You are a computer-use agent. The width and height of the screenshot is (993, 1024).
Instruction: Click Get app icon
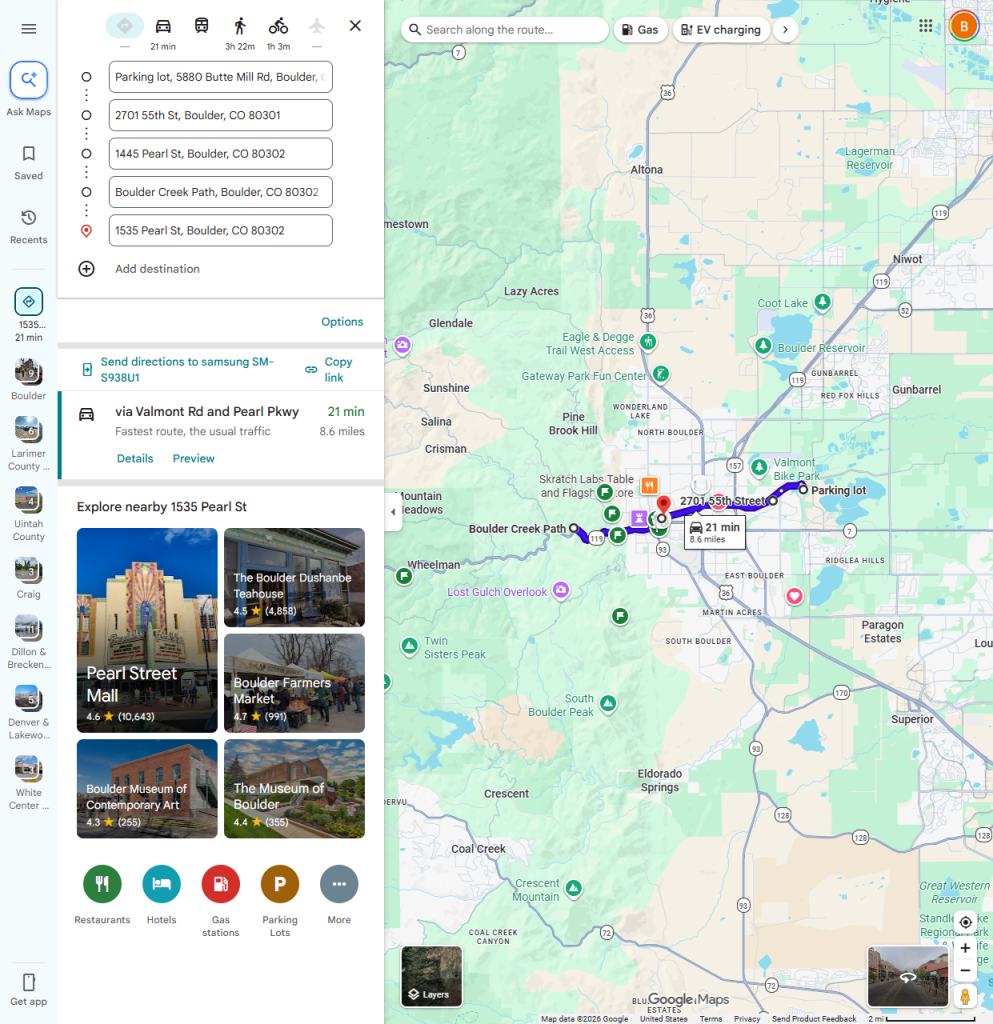[29, 982]
